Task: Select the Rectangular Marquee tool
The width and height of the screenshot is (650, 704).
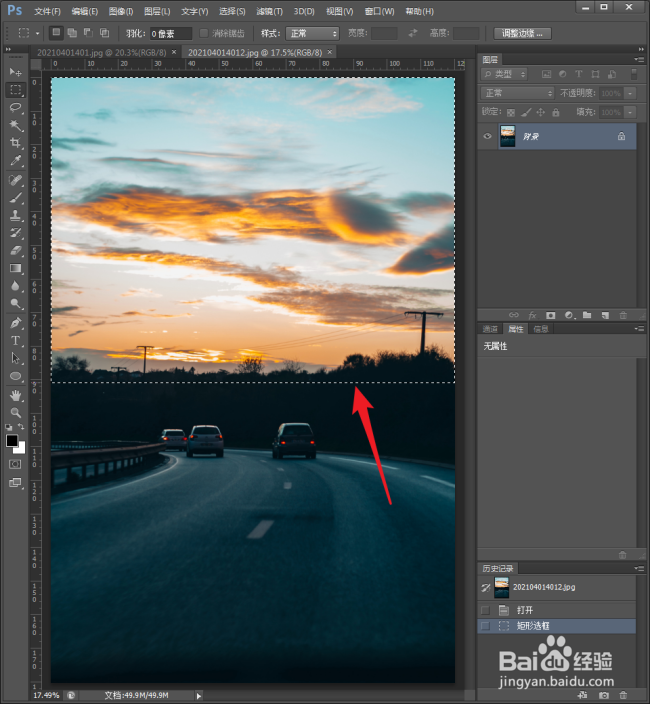Action: (x=16, y=90)
